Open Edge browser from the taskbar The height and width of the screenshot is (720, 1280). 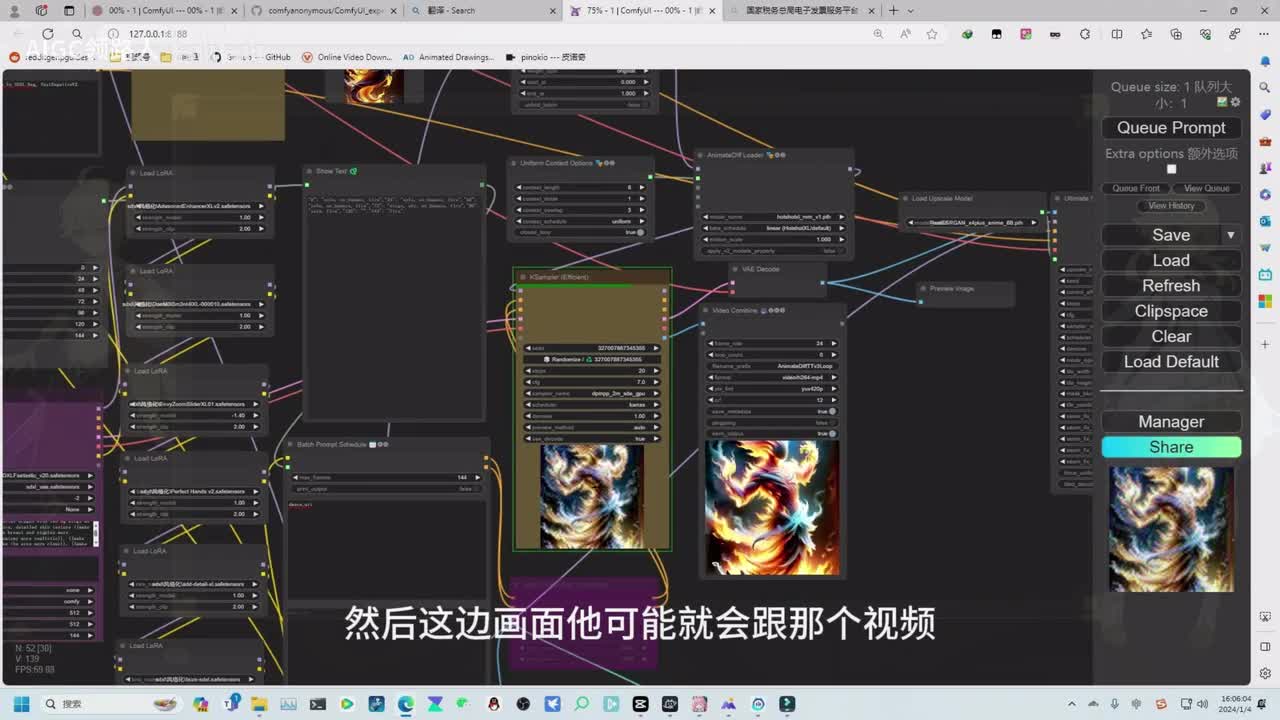[x=405, y=704]
